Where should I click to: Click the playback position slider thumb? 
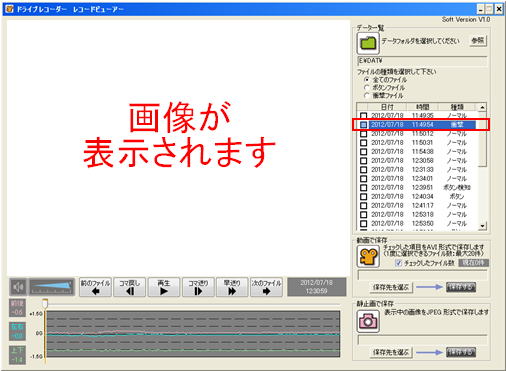[45, 303]
